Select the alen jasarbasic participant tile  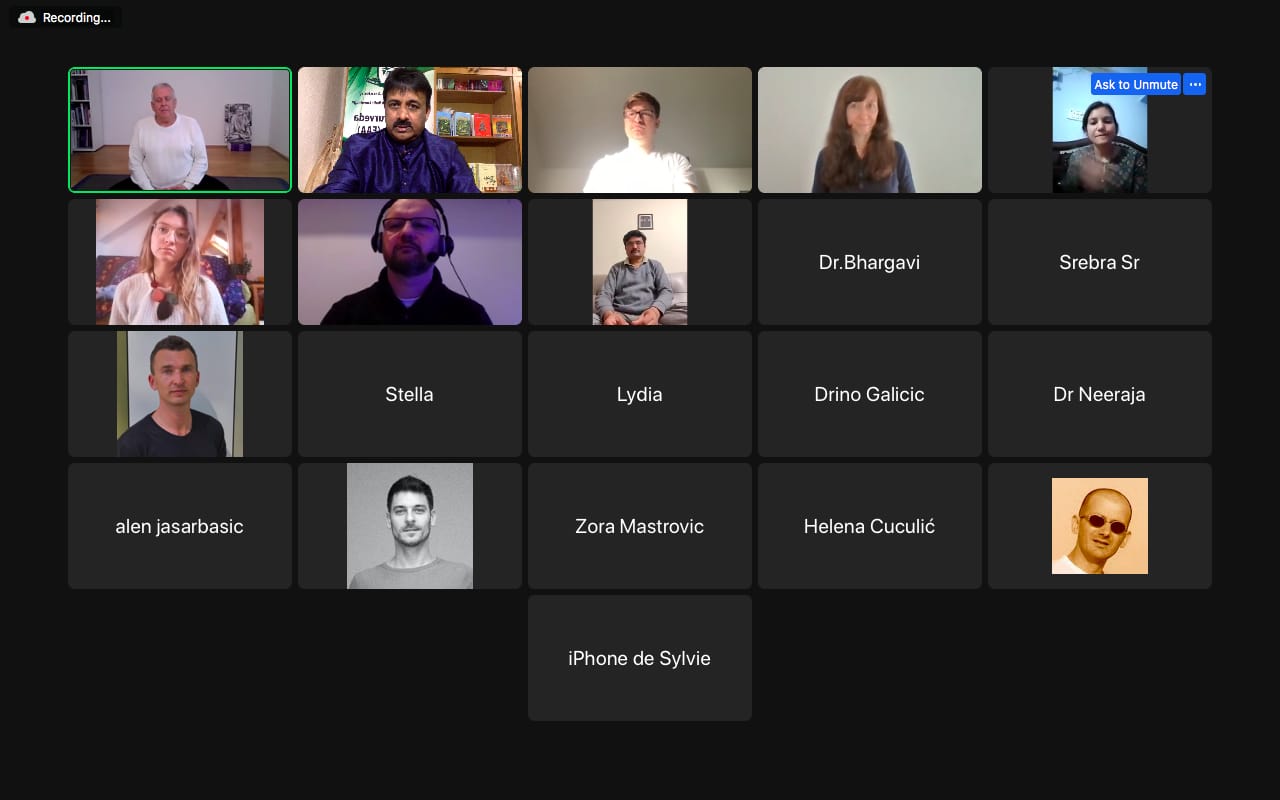pyautogui.click(x=180, y=526)
